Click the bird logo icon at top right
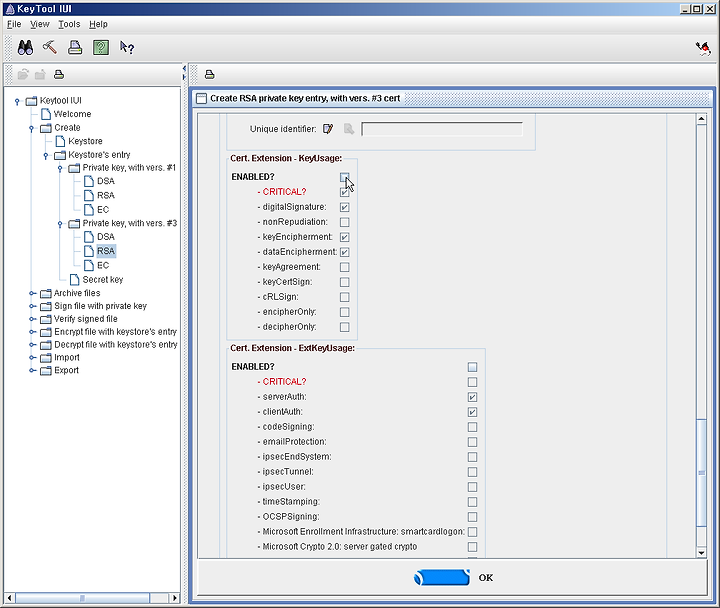 tap(703, 48)
